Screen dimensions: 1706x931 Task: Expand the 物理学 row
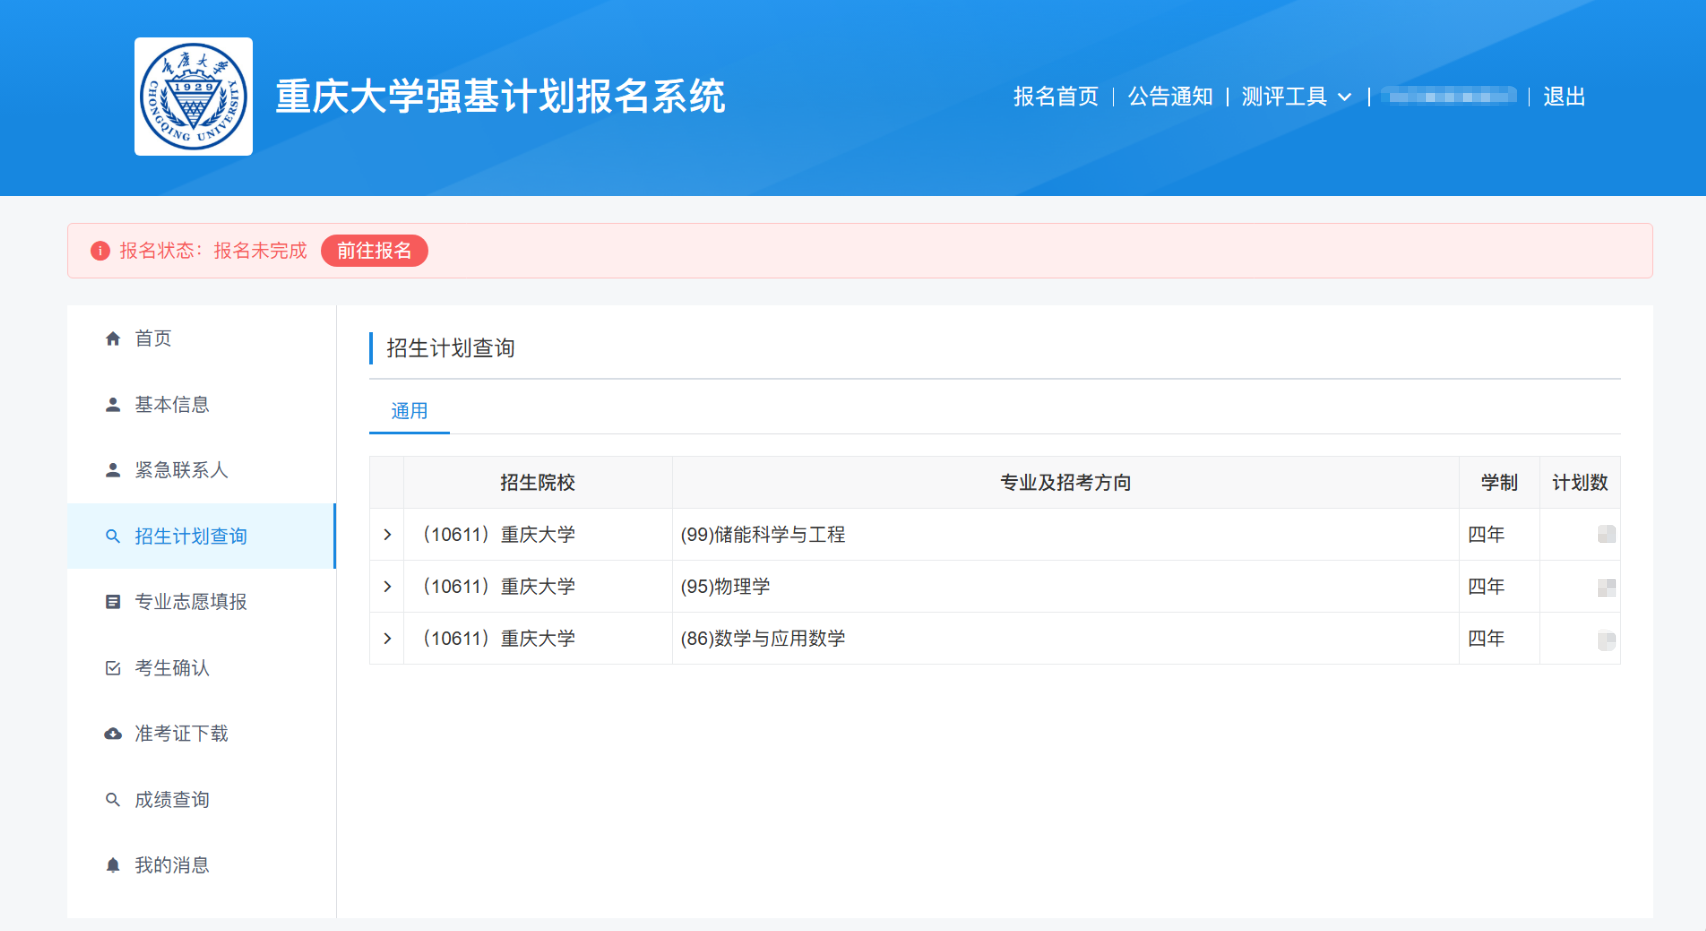pos(387,587)
